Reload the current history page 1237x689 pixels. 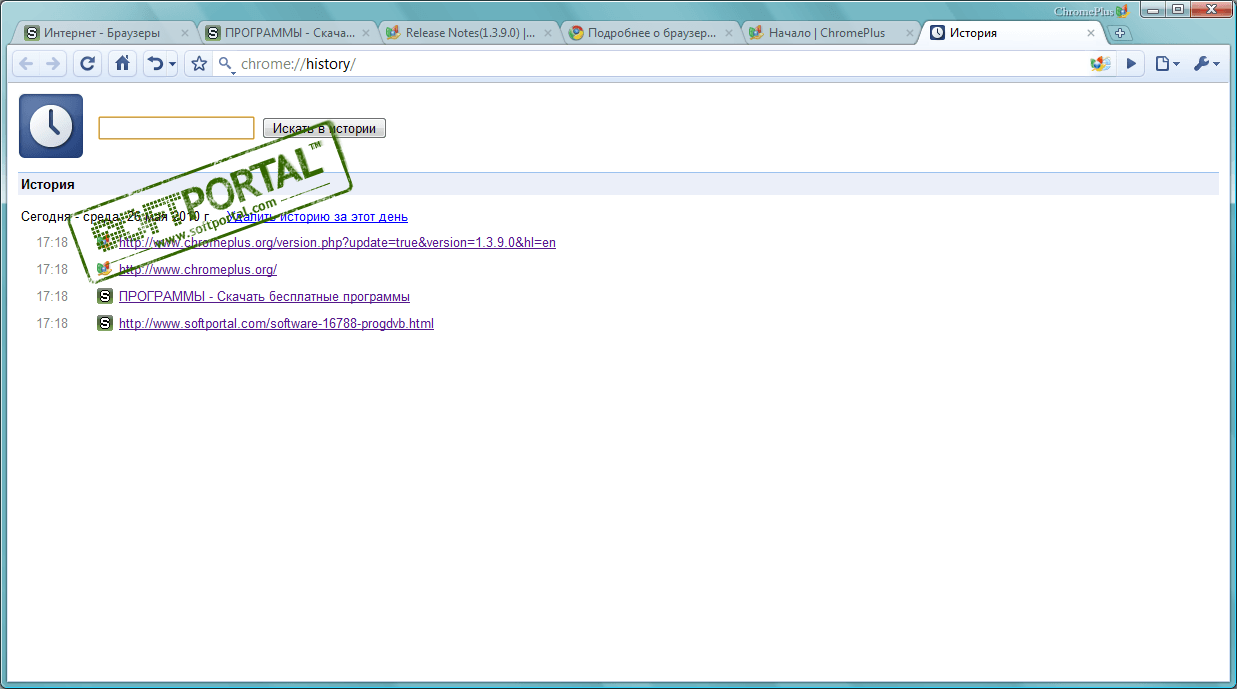[87, 64]
